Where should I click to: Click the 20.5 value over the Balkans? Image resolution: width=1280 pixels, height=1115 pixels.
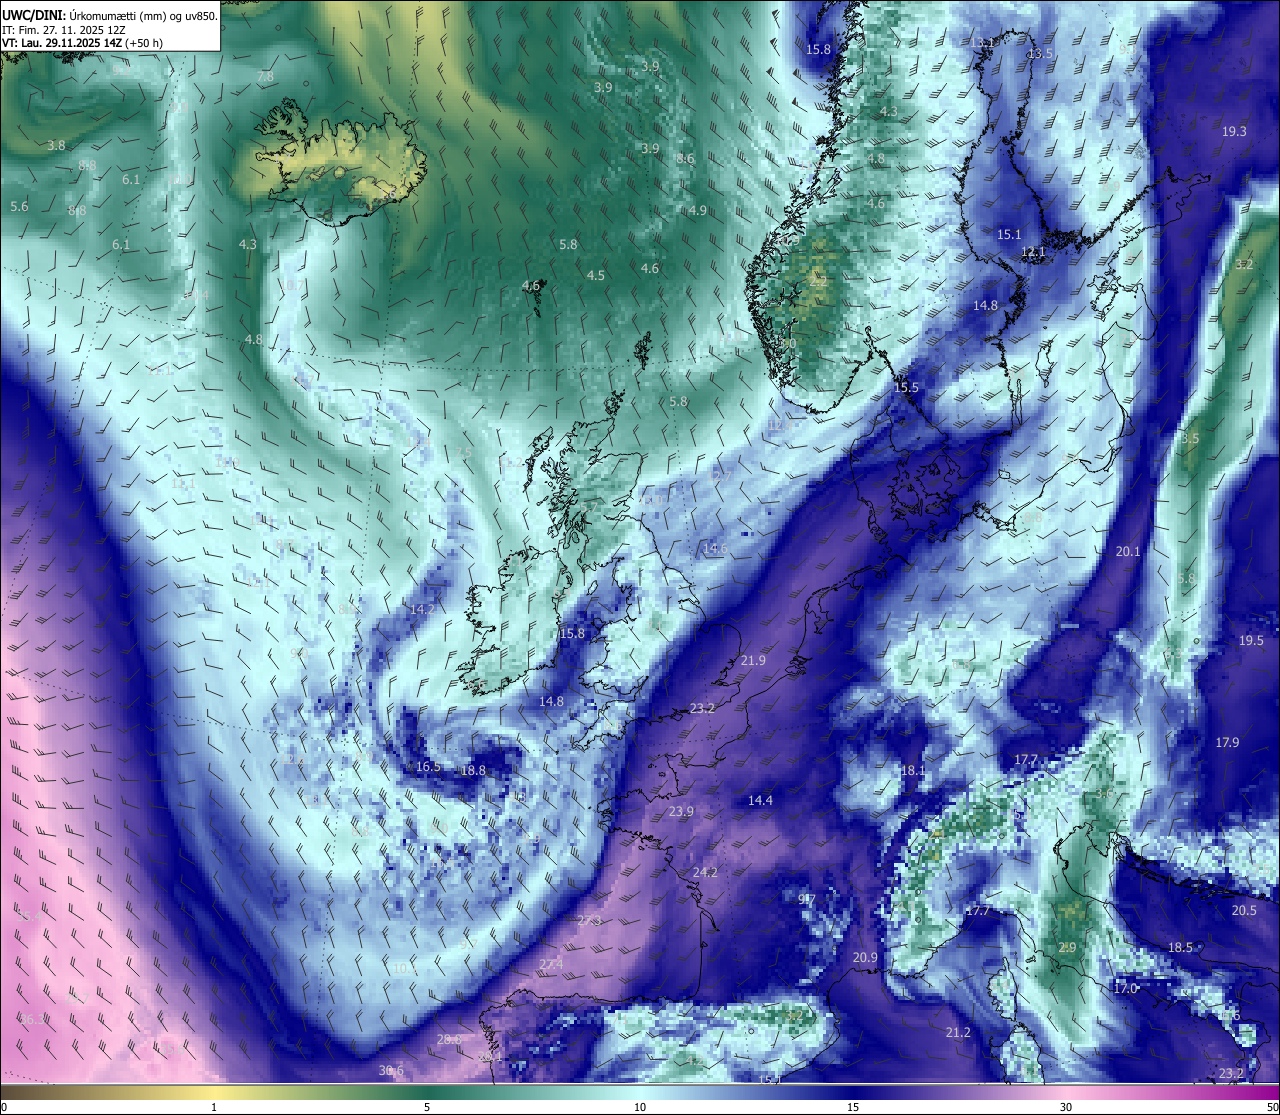(x=1244, y=910)
